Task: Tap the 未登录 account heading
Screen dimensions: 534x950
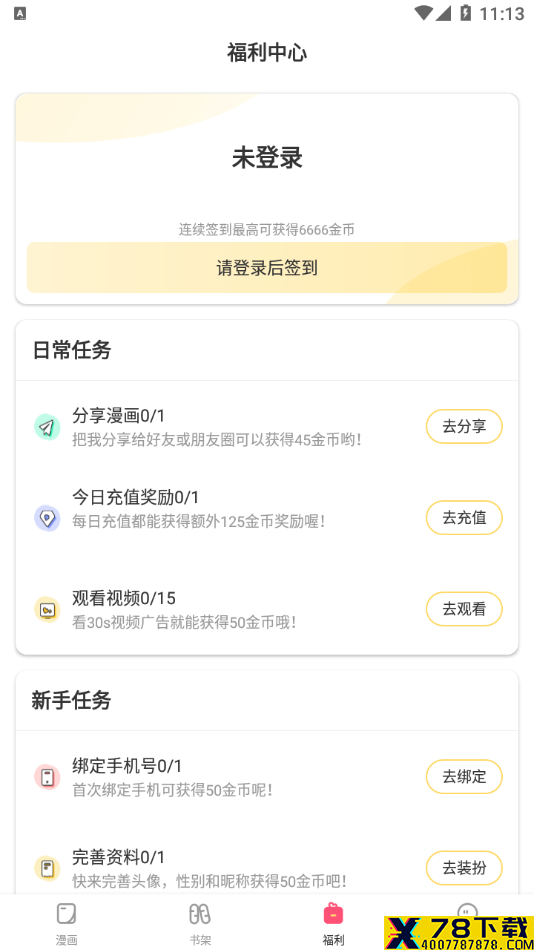Action: [x=267, y=158]
